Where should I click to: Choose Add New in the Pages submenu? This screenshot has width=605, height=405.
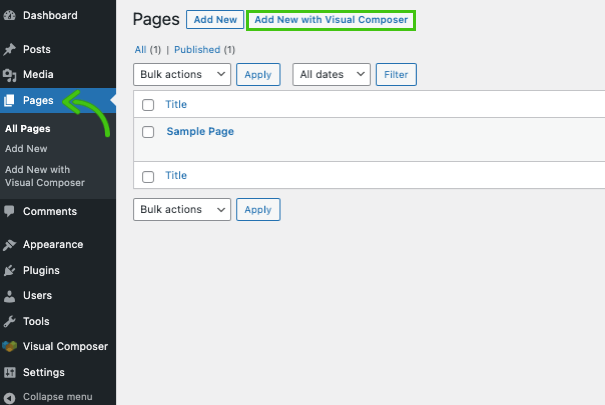tap(26, 148)
